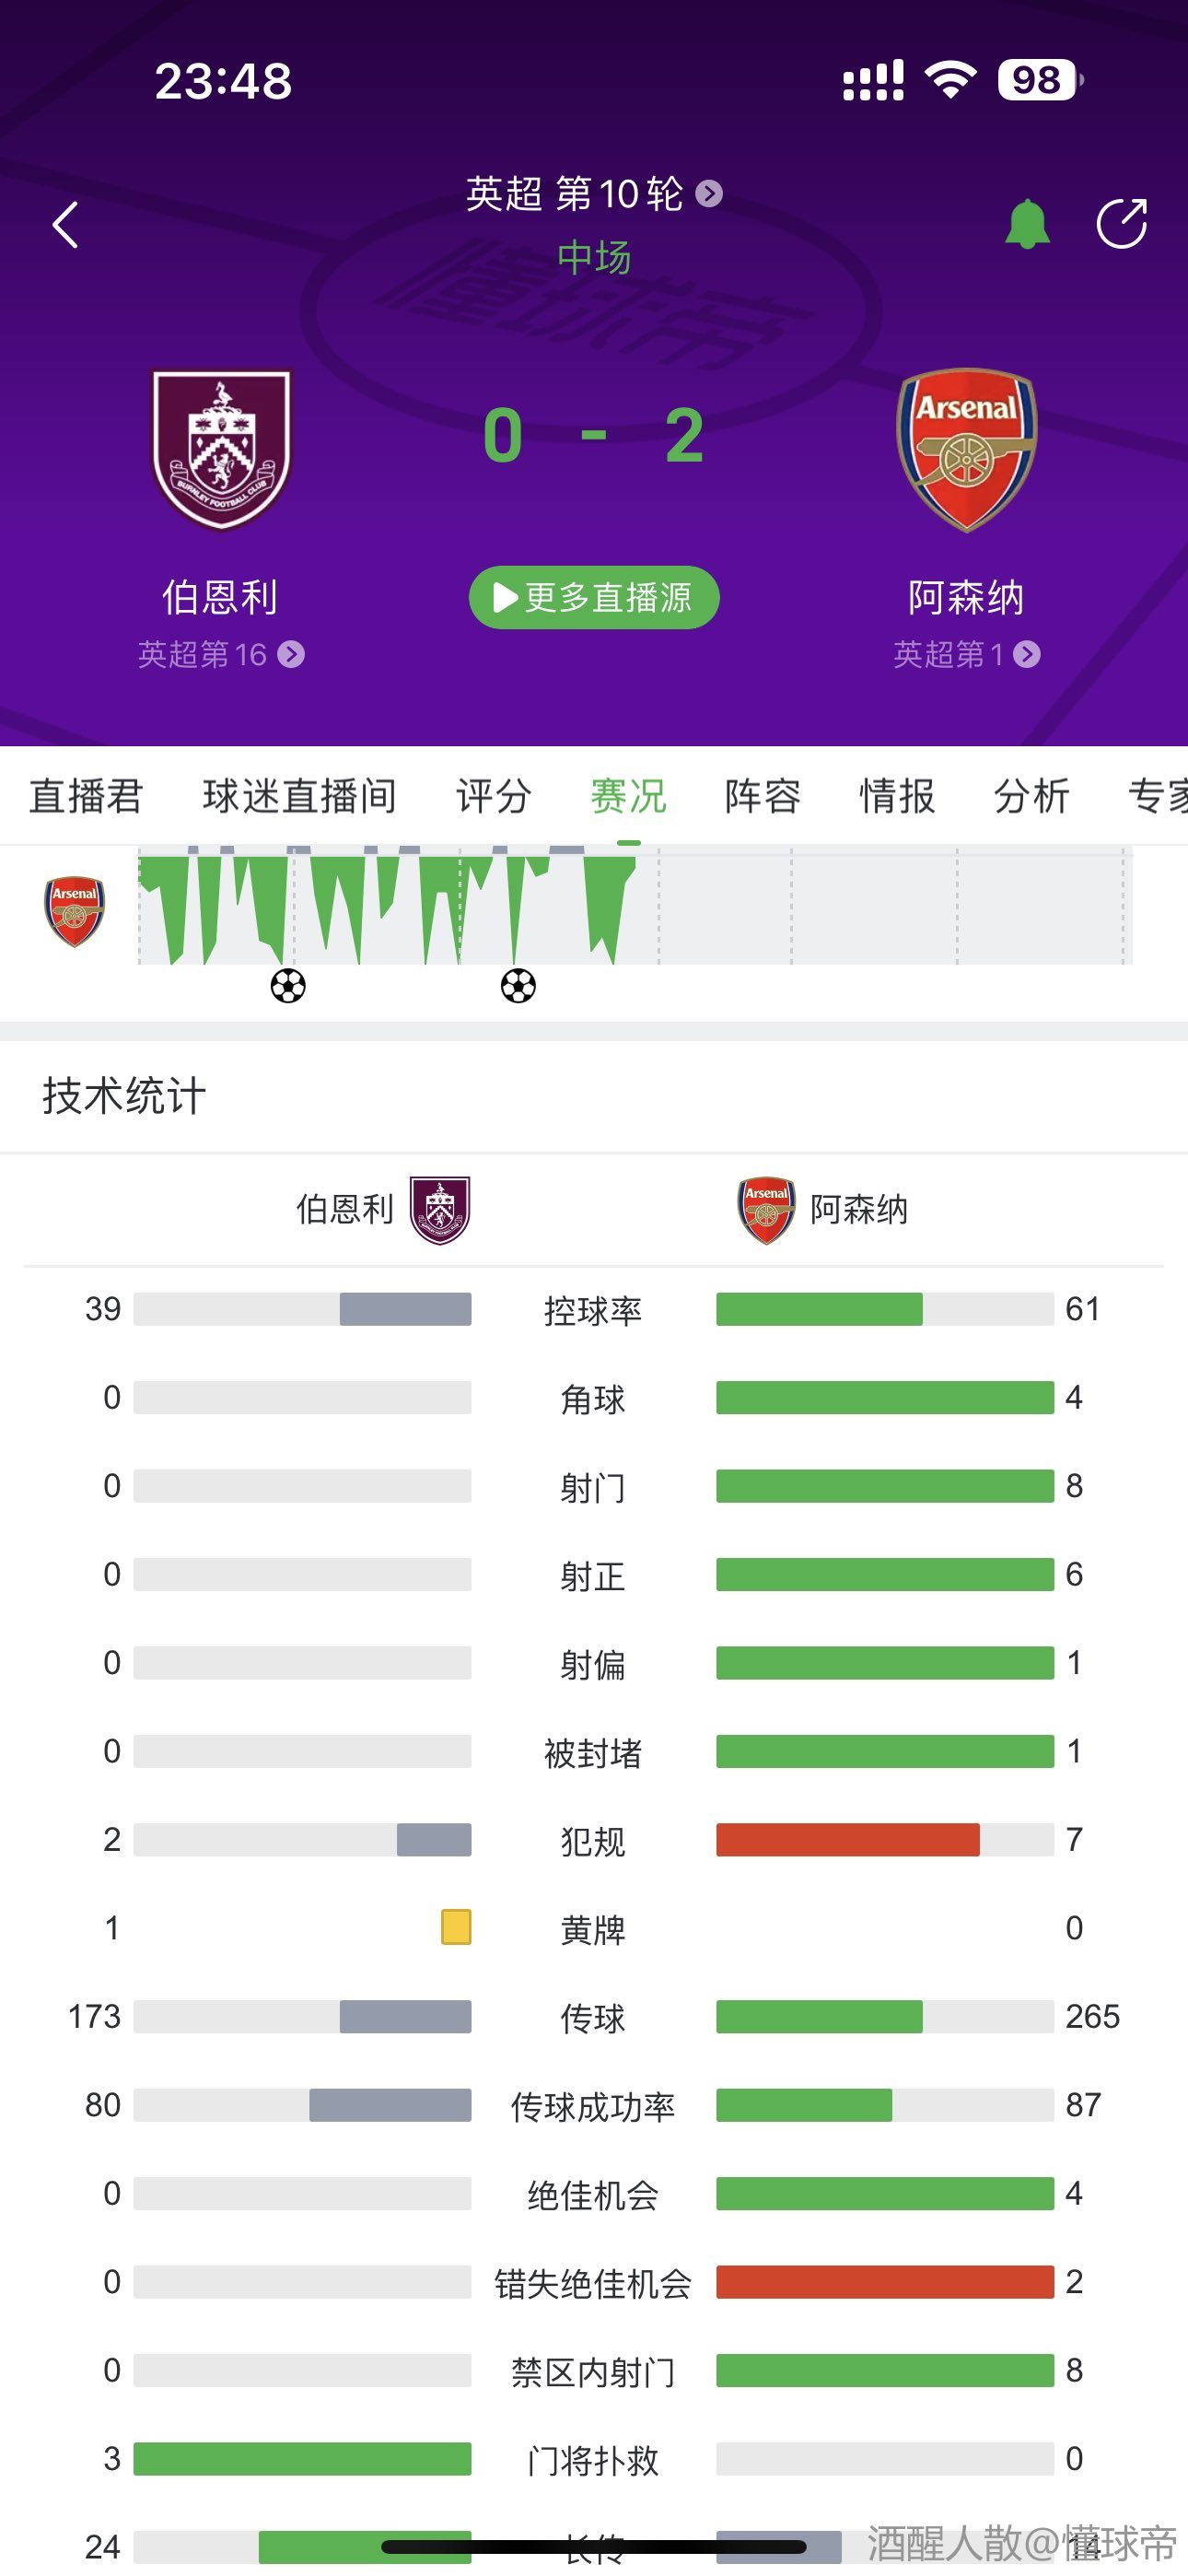
Task: Open the 评分 tab
Action: tap(493, 796)
